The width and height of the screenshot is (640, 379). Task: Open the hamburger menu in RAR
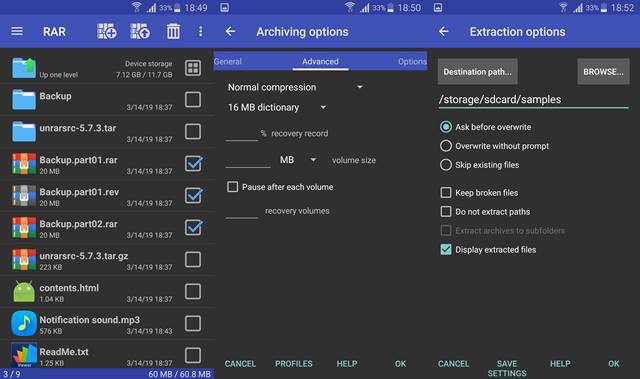pyautogui.click(x=17, y=31)
